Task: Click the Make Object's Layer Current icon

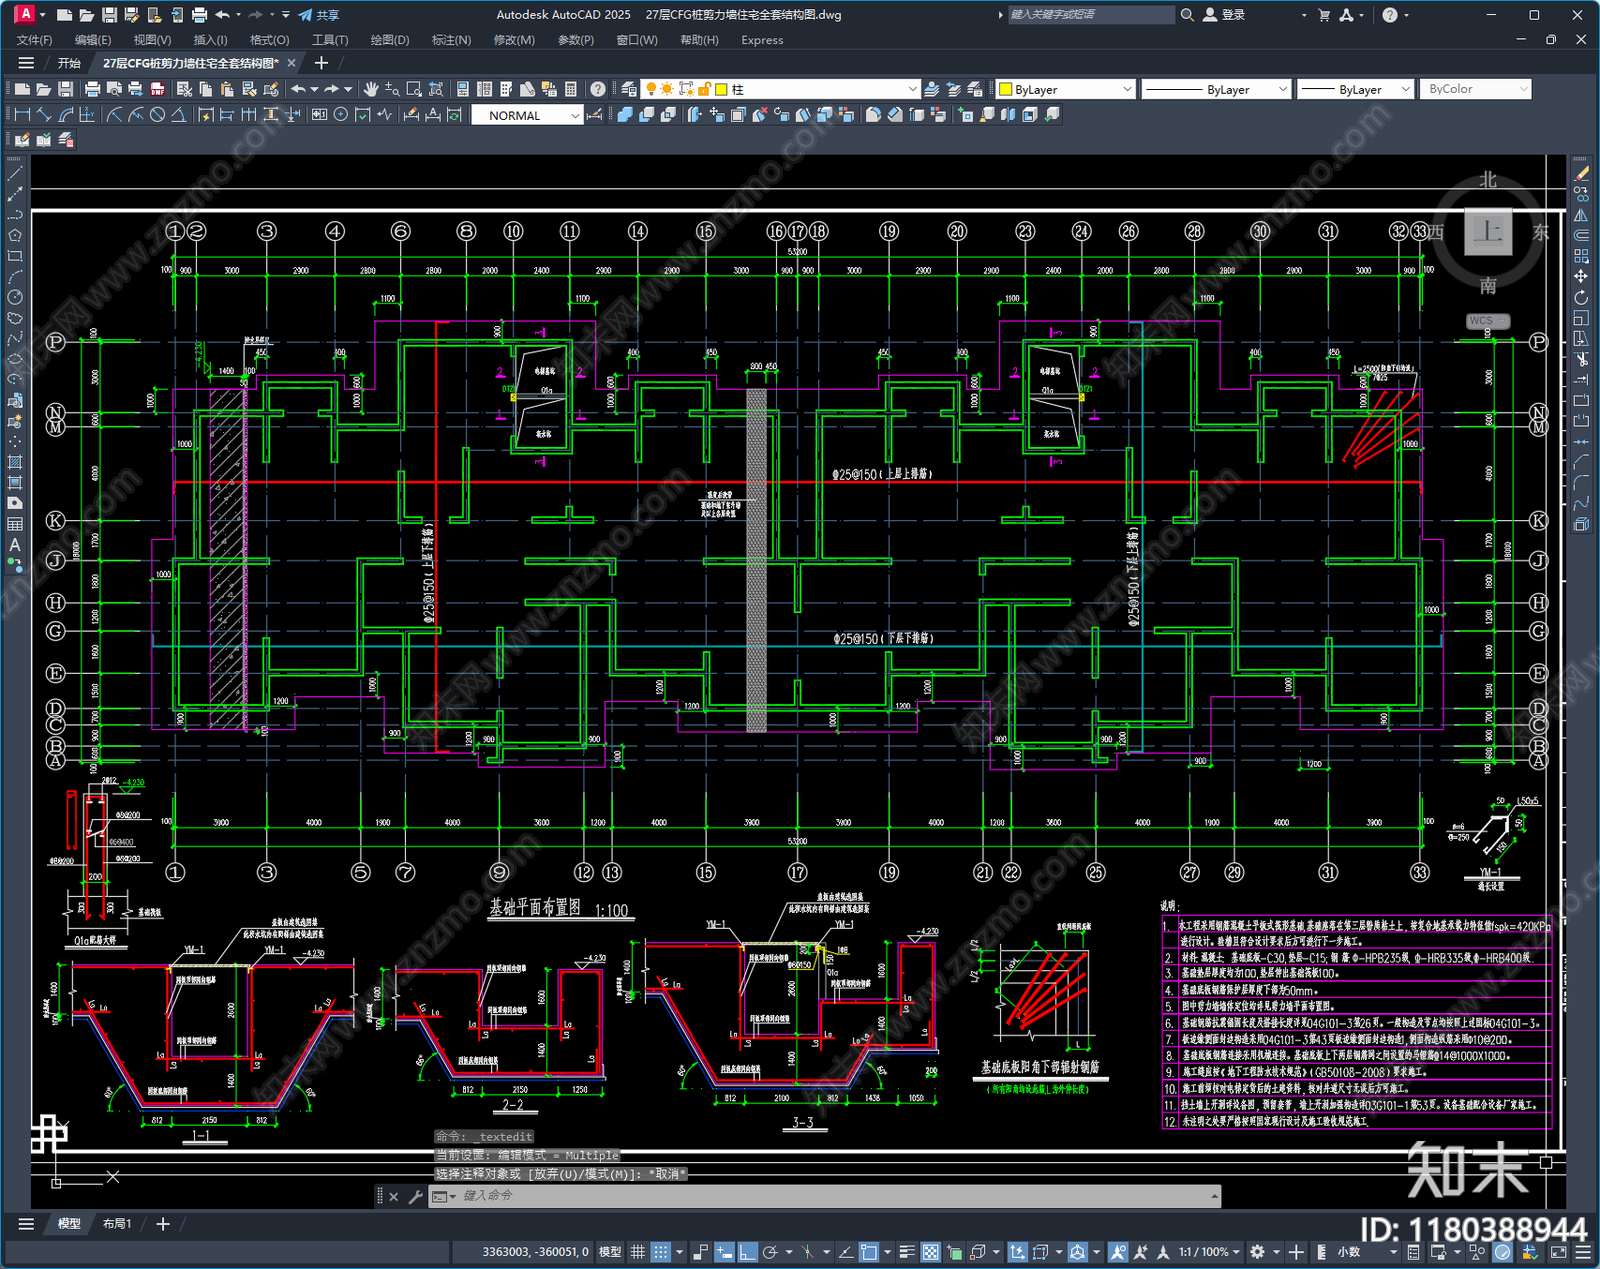Action: tap(931, 89)
